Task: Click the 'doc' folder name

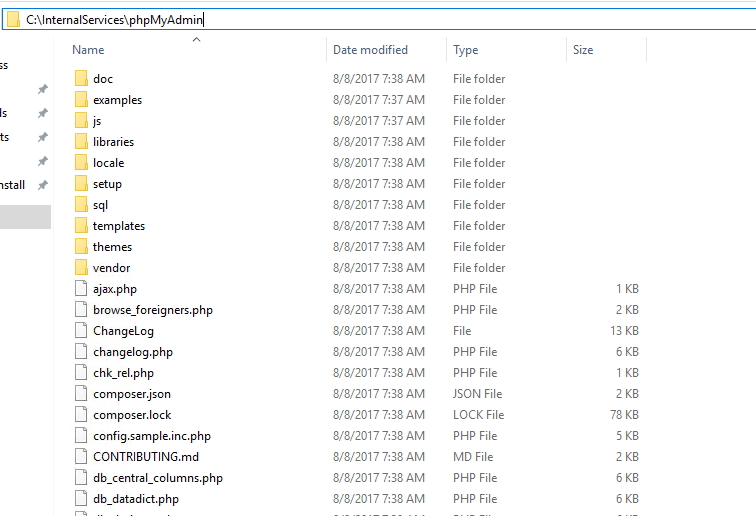Action: tap(103, 79)
